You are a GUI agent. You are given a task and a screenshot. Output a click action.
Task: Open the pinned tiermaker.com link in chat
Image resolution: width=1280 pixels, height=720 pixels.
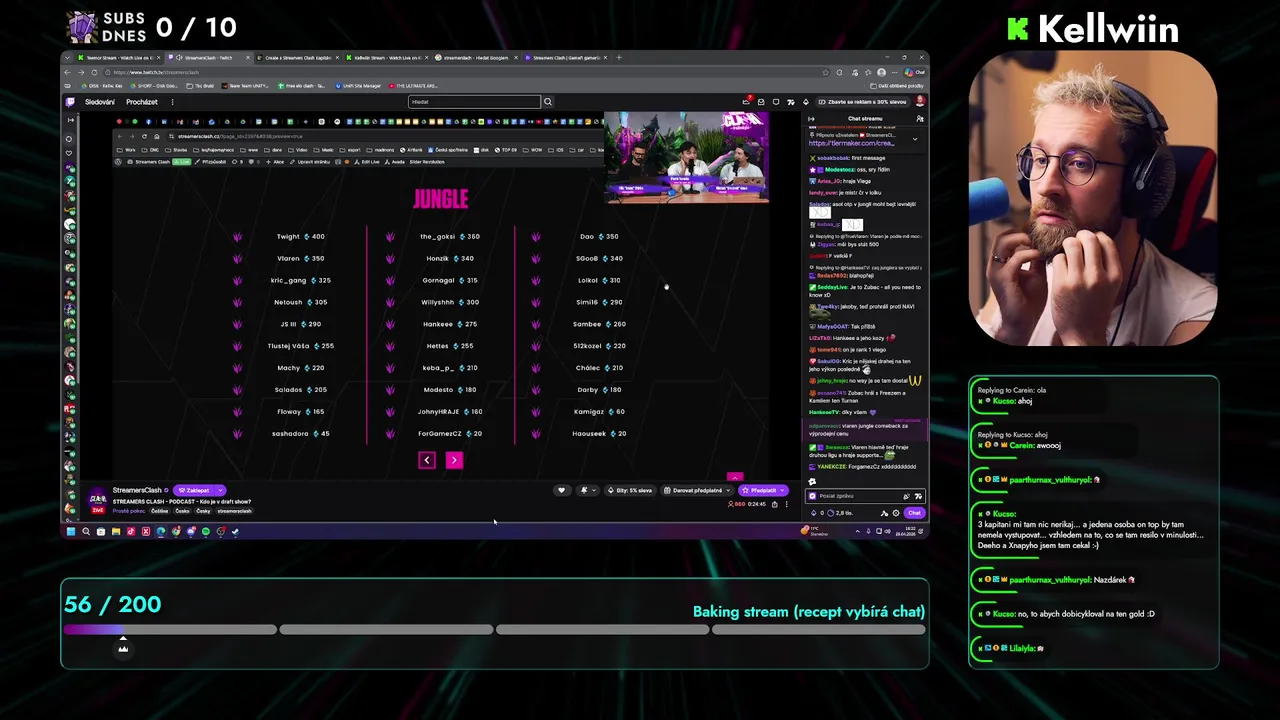(850, 143)
